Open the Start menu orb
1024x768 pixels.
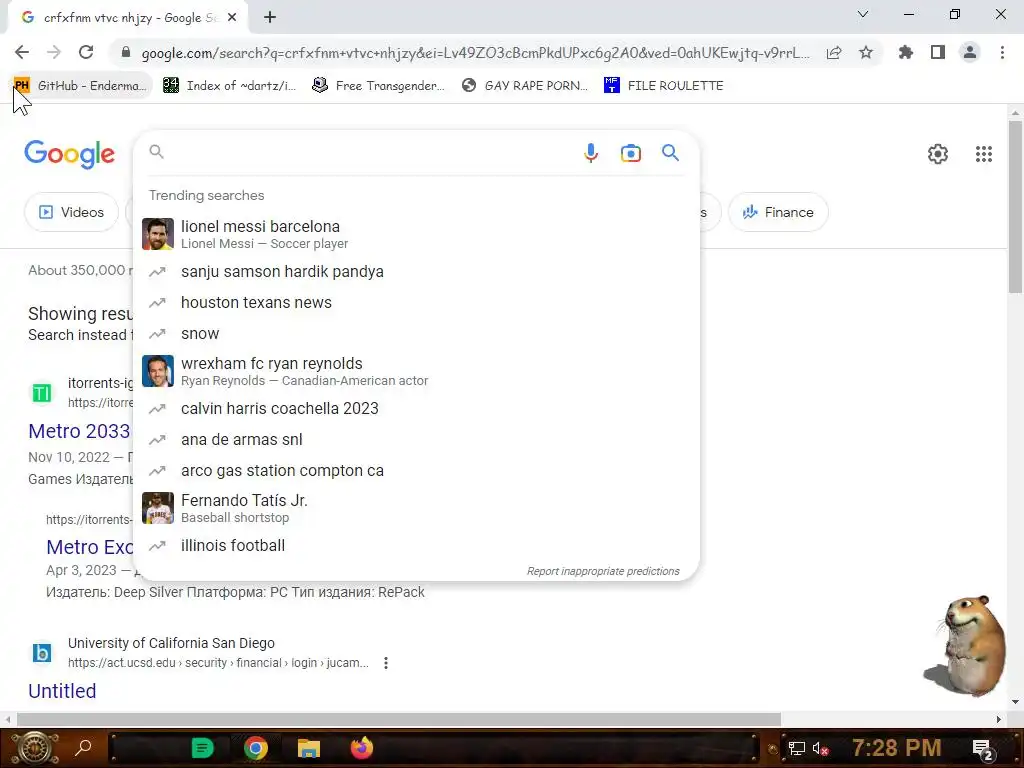tap(35, 748)
